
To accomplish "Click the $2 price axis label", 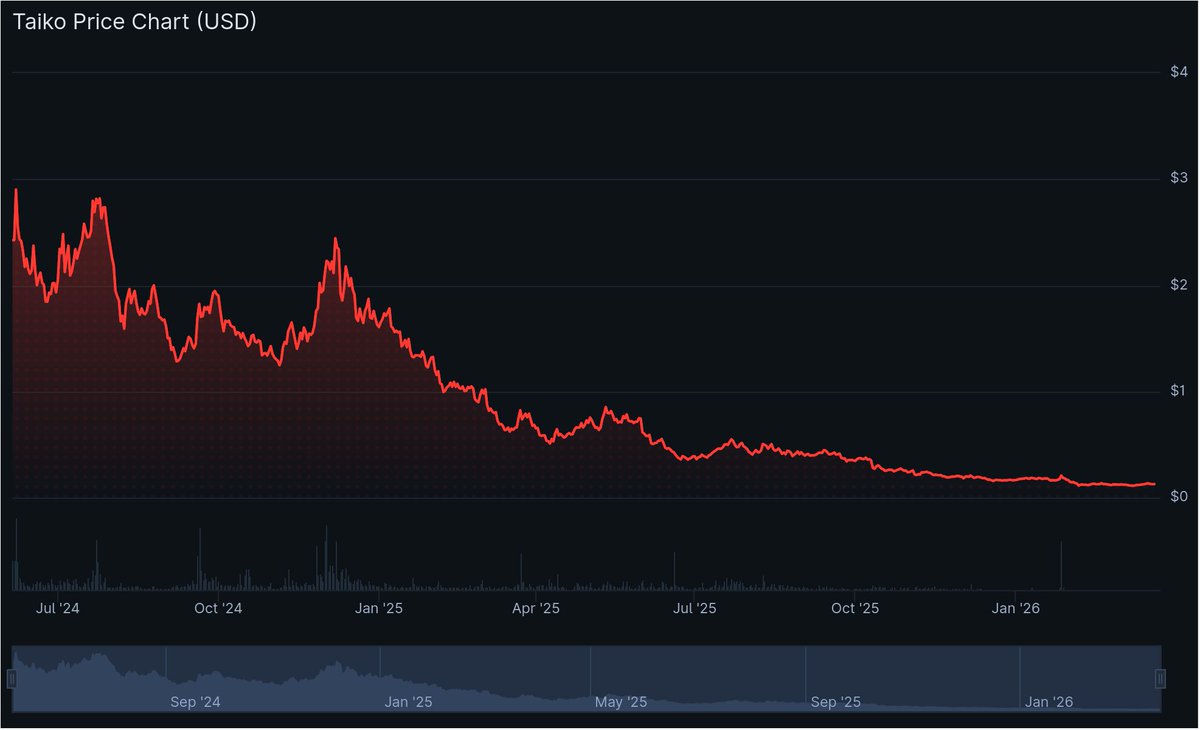I will coord(1178,285).
